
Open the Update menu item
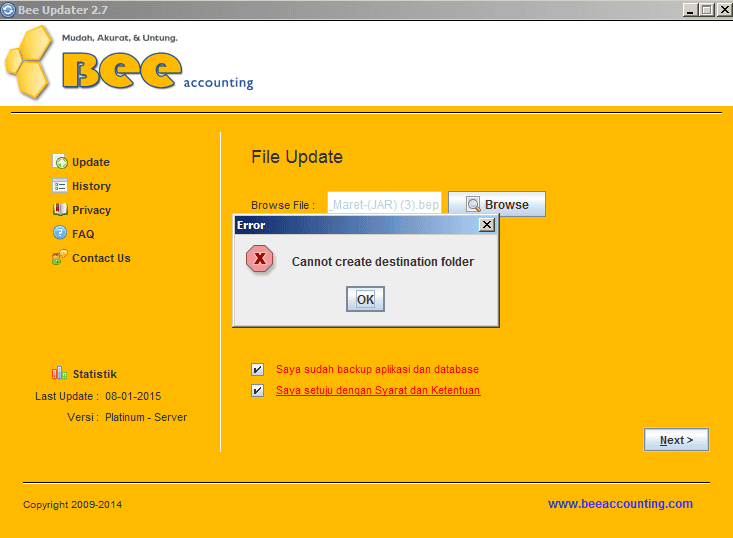click(x=91, y=162)
